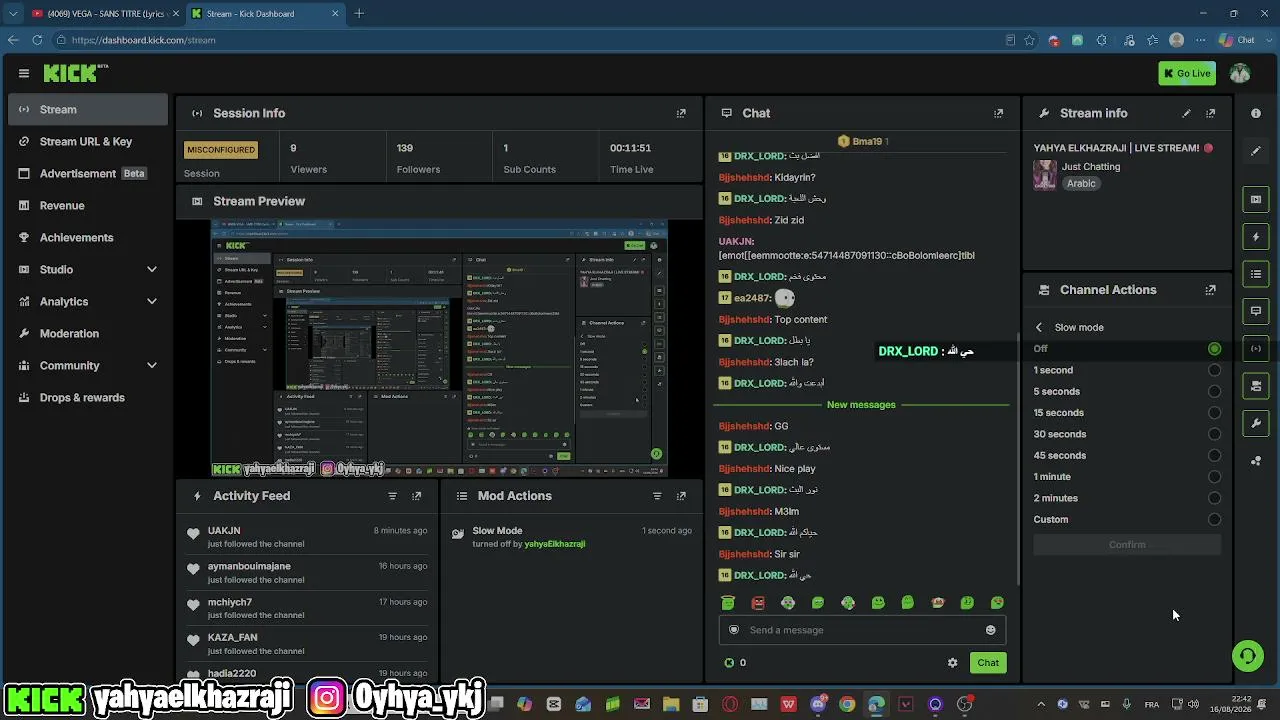This screenshot has width=1280, height=720.
Task: Click the Kick logo
Action: coord(74,73)
